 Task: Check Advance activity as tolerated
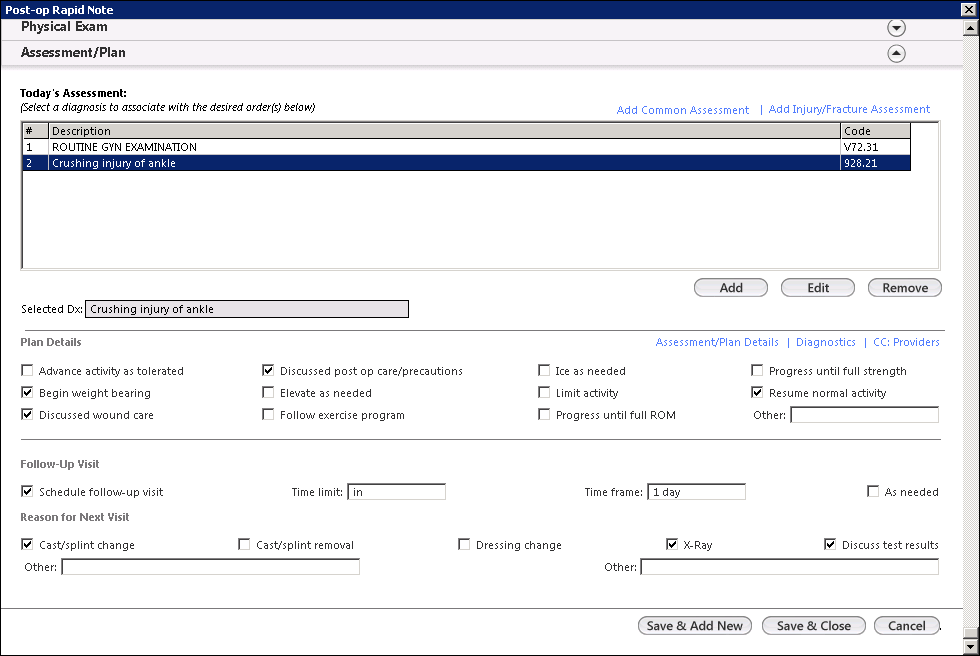(x=27, y=370)
